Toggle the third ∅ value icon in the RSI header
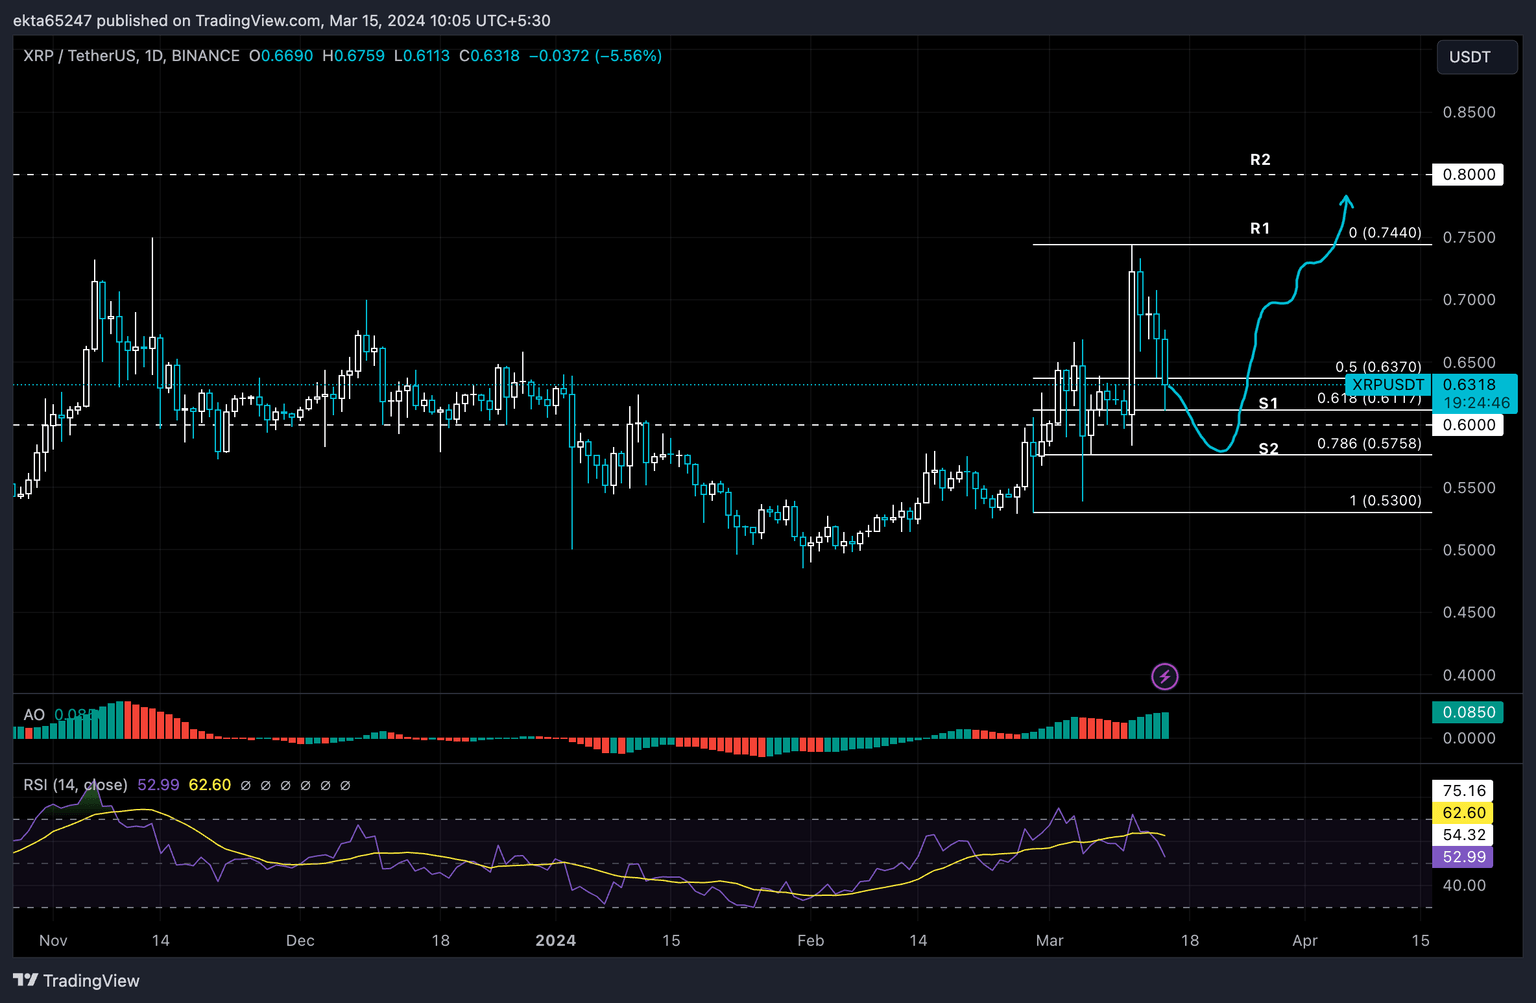 (285, 786)
